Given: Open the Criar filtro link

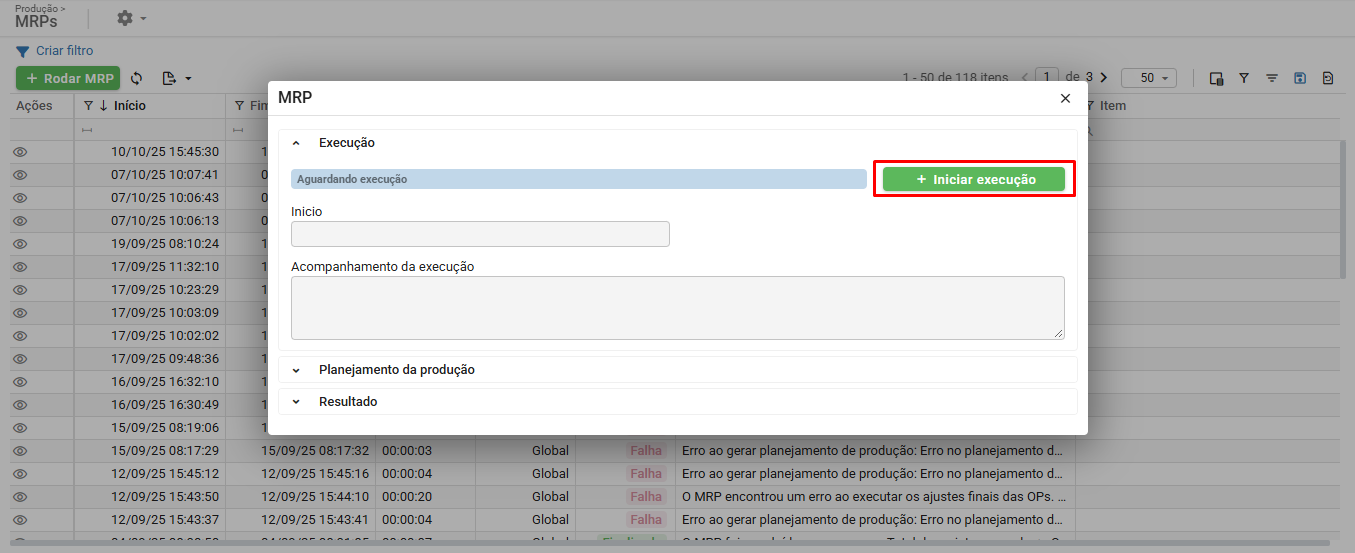Looking at the screenshot, I should pyautogui.click(x=65, y=50).
